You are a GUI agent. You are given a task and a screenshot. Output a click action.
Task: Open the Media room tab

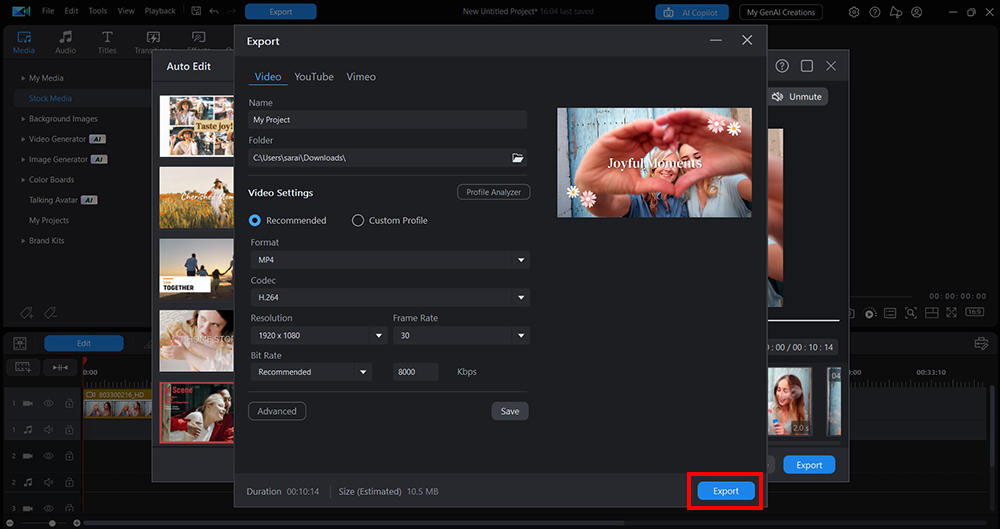point(24,42)
